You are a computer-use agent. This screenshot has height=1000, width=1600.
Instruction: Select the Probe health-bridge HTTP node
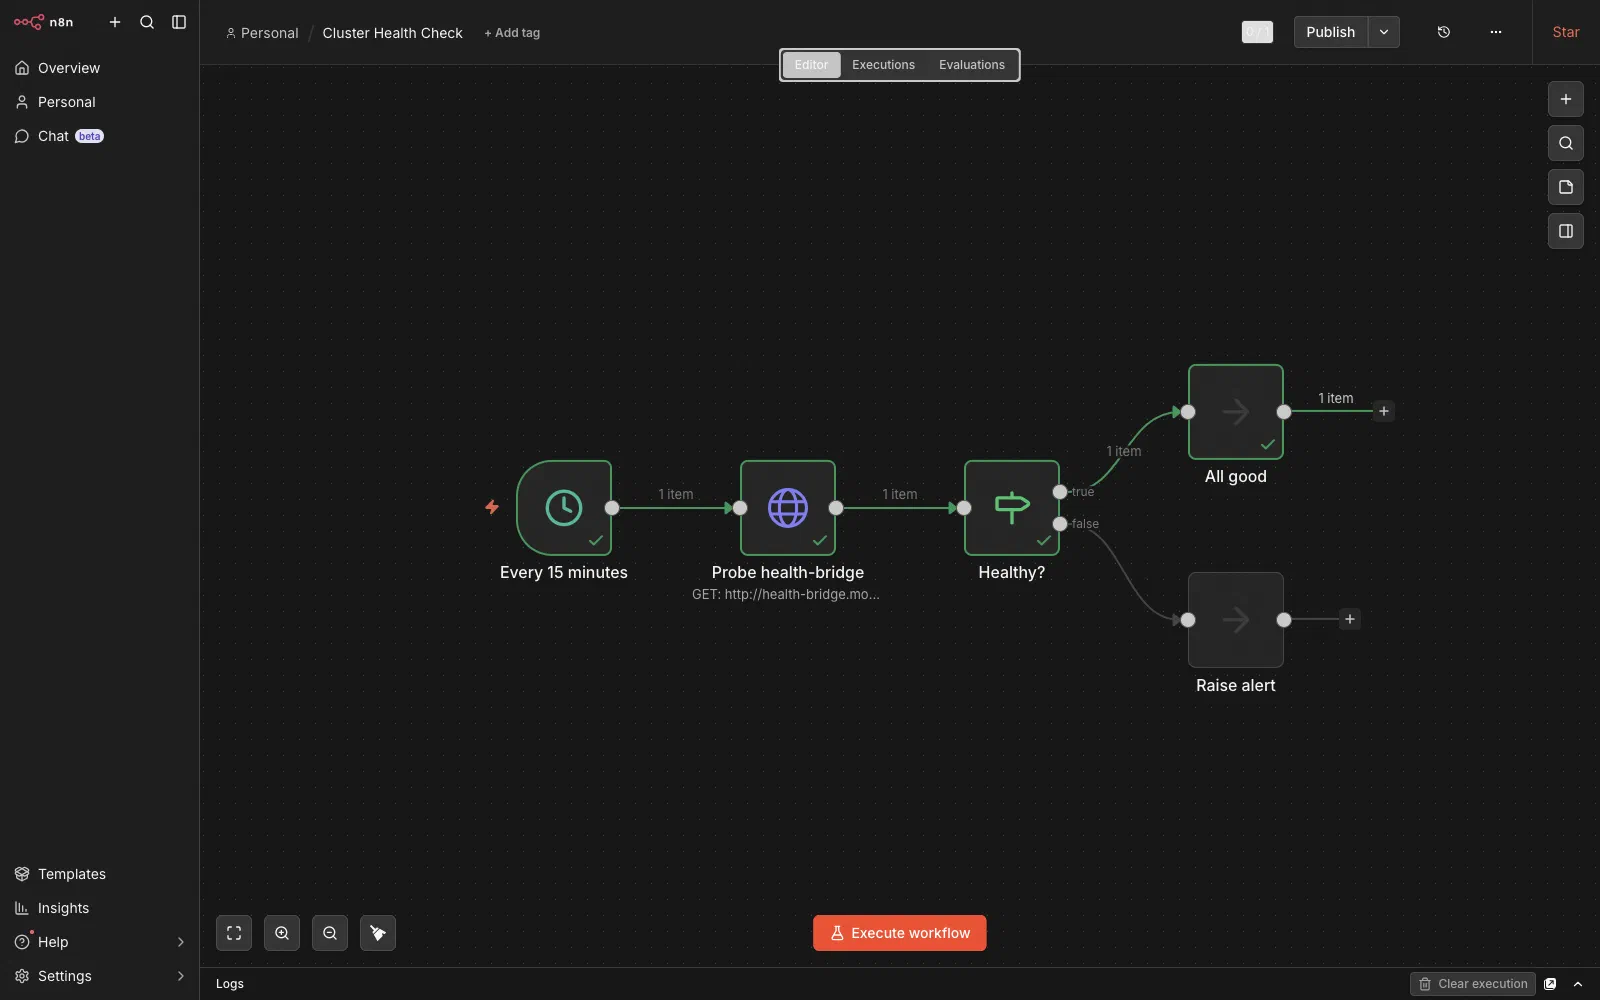(x=788, y=508)
